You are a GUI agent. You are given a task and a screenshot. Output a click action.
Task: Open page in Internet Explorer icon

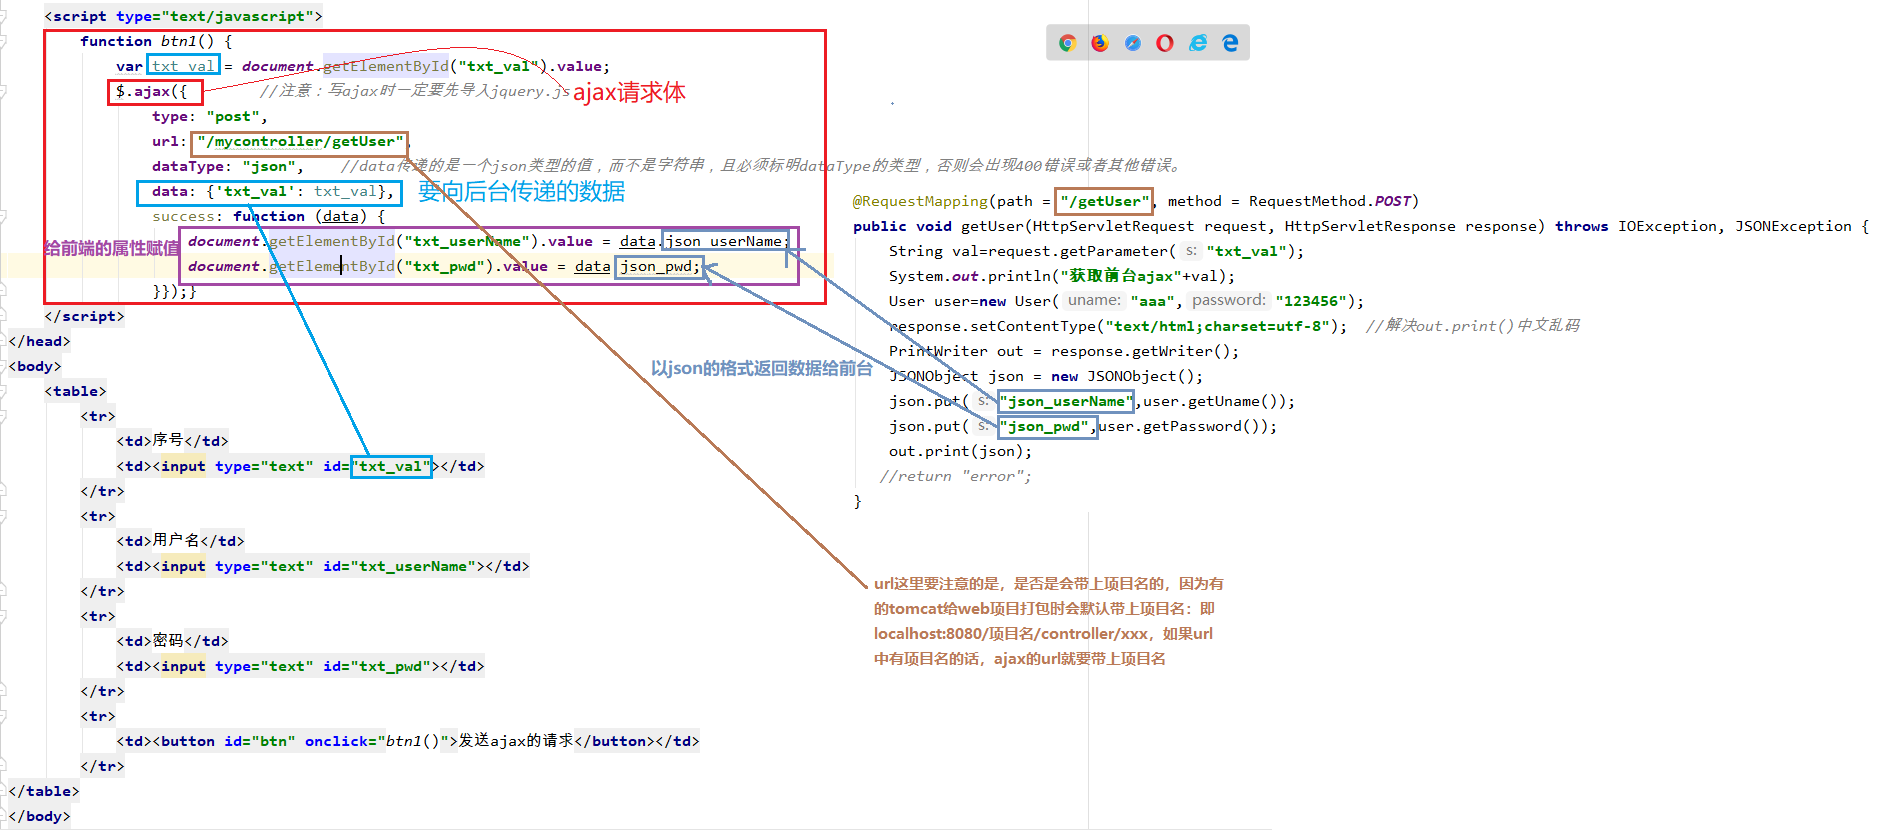click(1198, 43)
